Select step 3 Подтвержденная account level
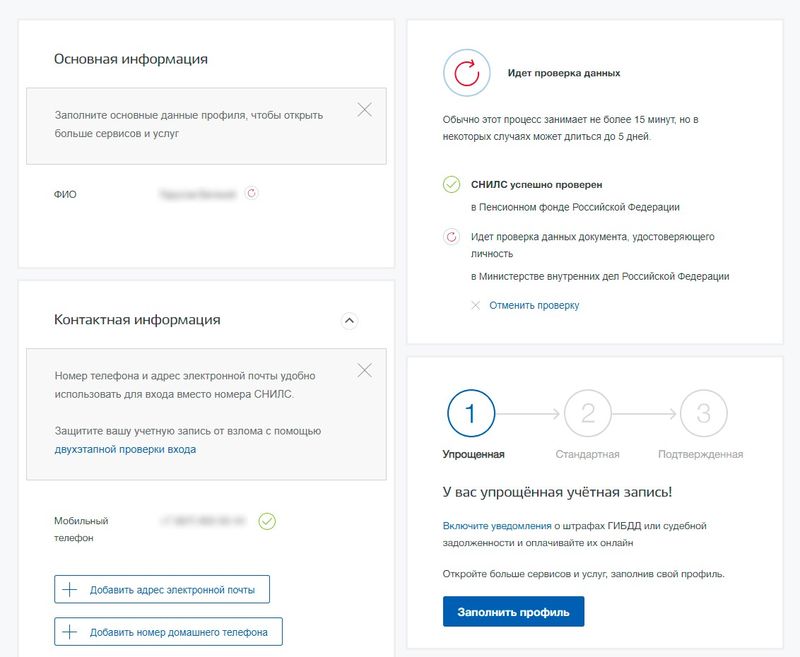800x657 pixels. [x=703, y=411]
